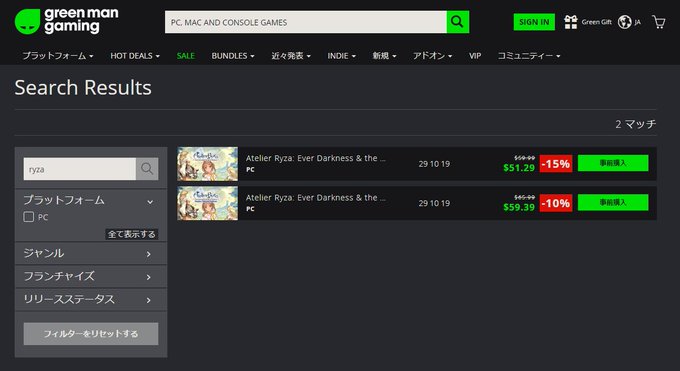This screenshot has width=680, height=371.
Task: Open the プラットフォーム navigation dropdown
Action: [58, 56]
